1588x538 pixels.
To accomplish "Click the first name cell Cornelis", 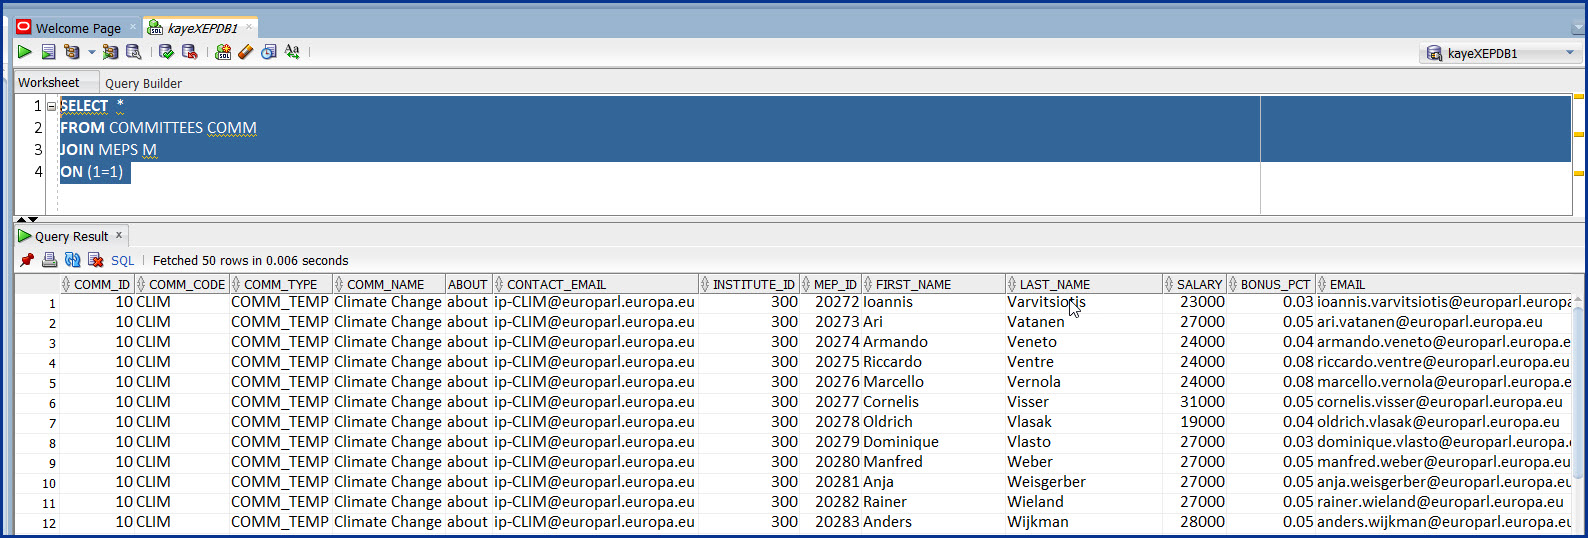I will click(933, 402).
